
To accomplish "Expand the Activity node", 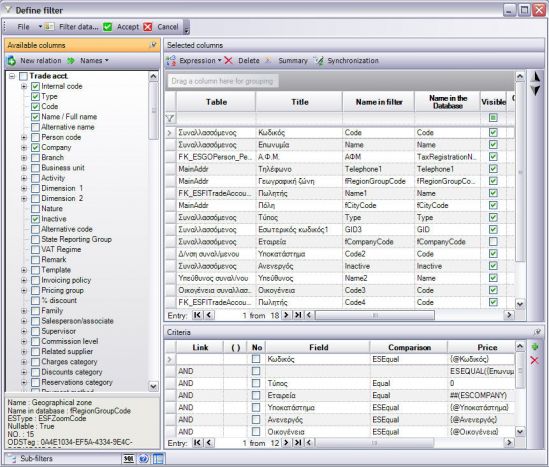I will pos(24,178).
